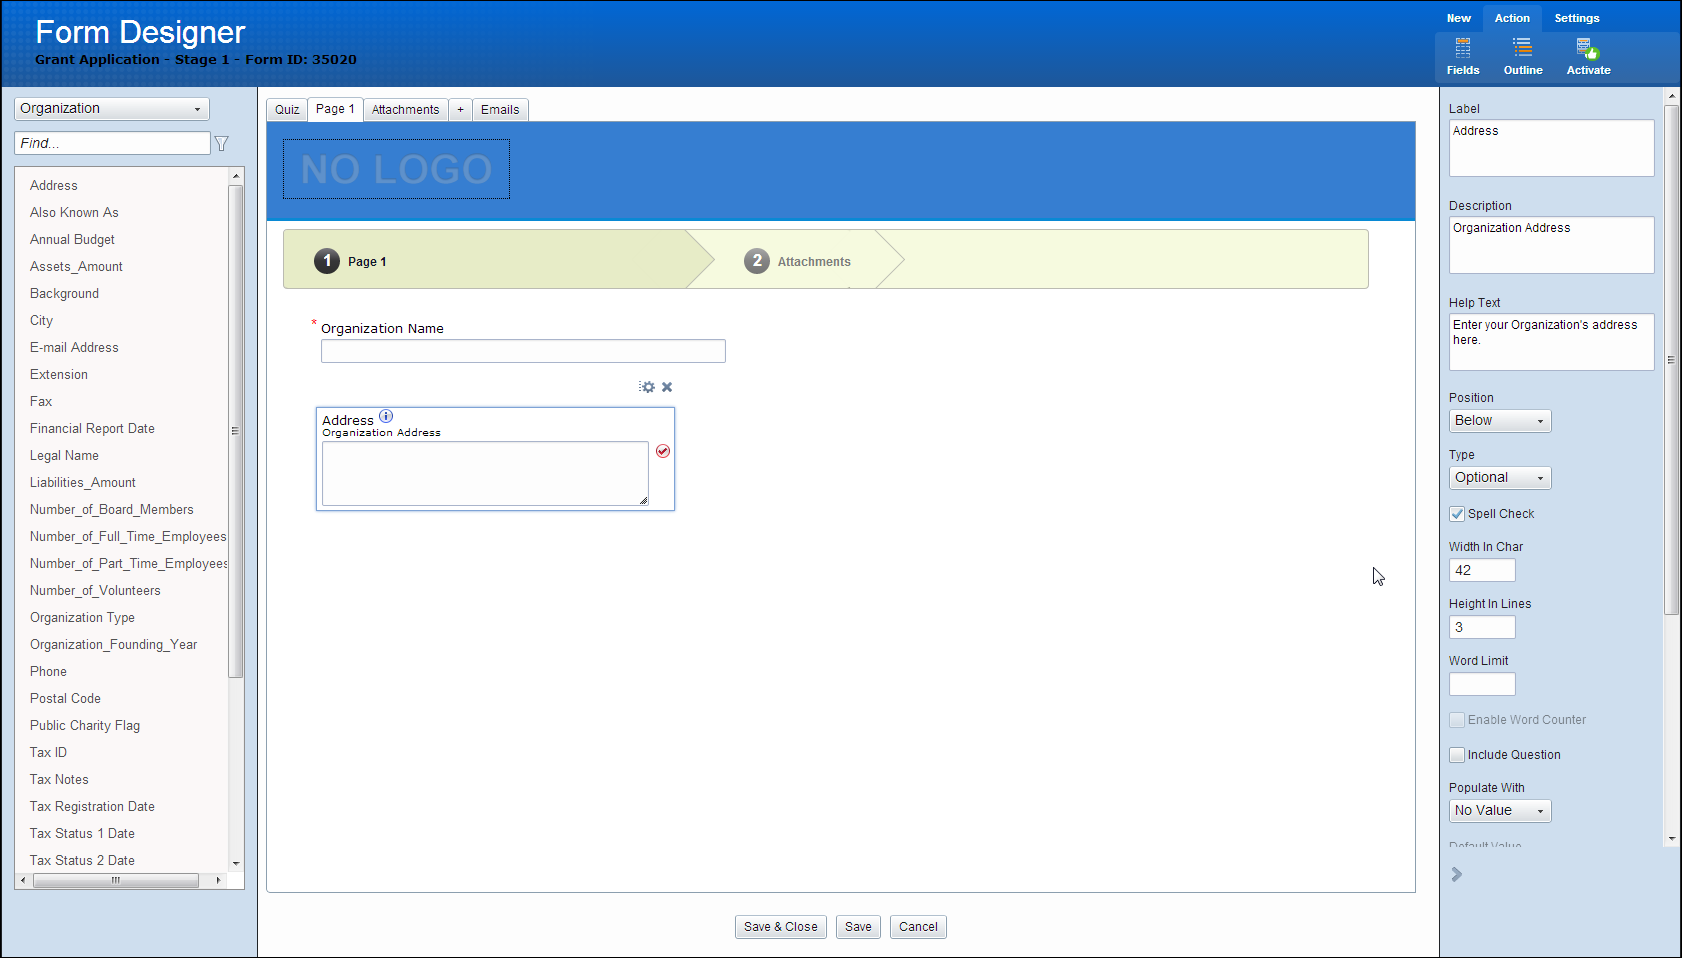Click the Width In Char input field
Image resolution: width=1682 pixels, height=958 pixels.
click(1481, 571)
